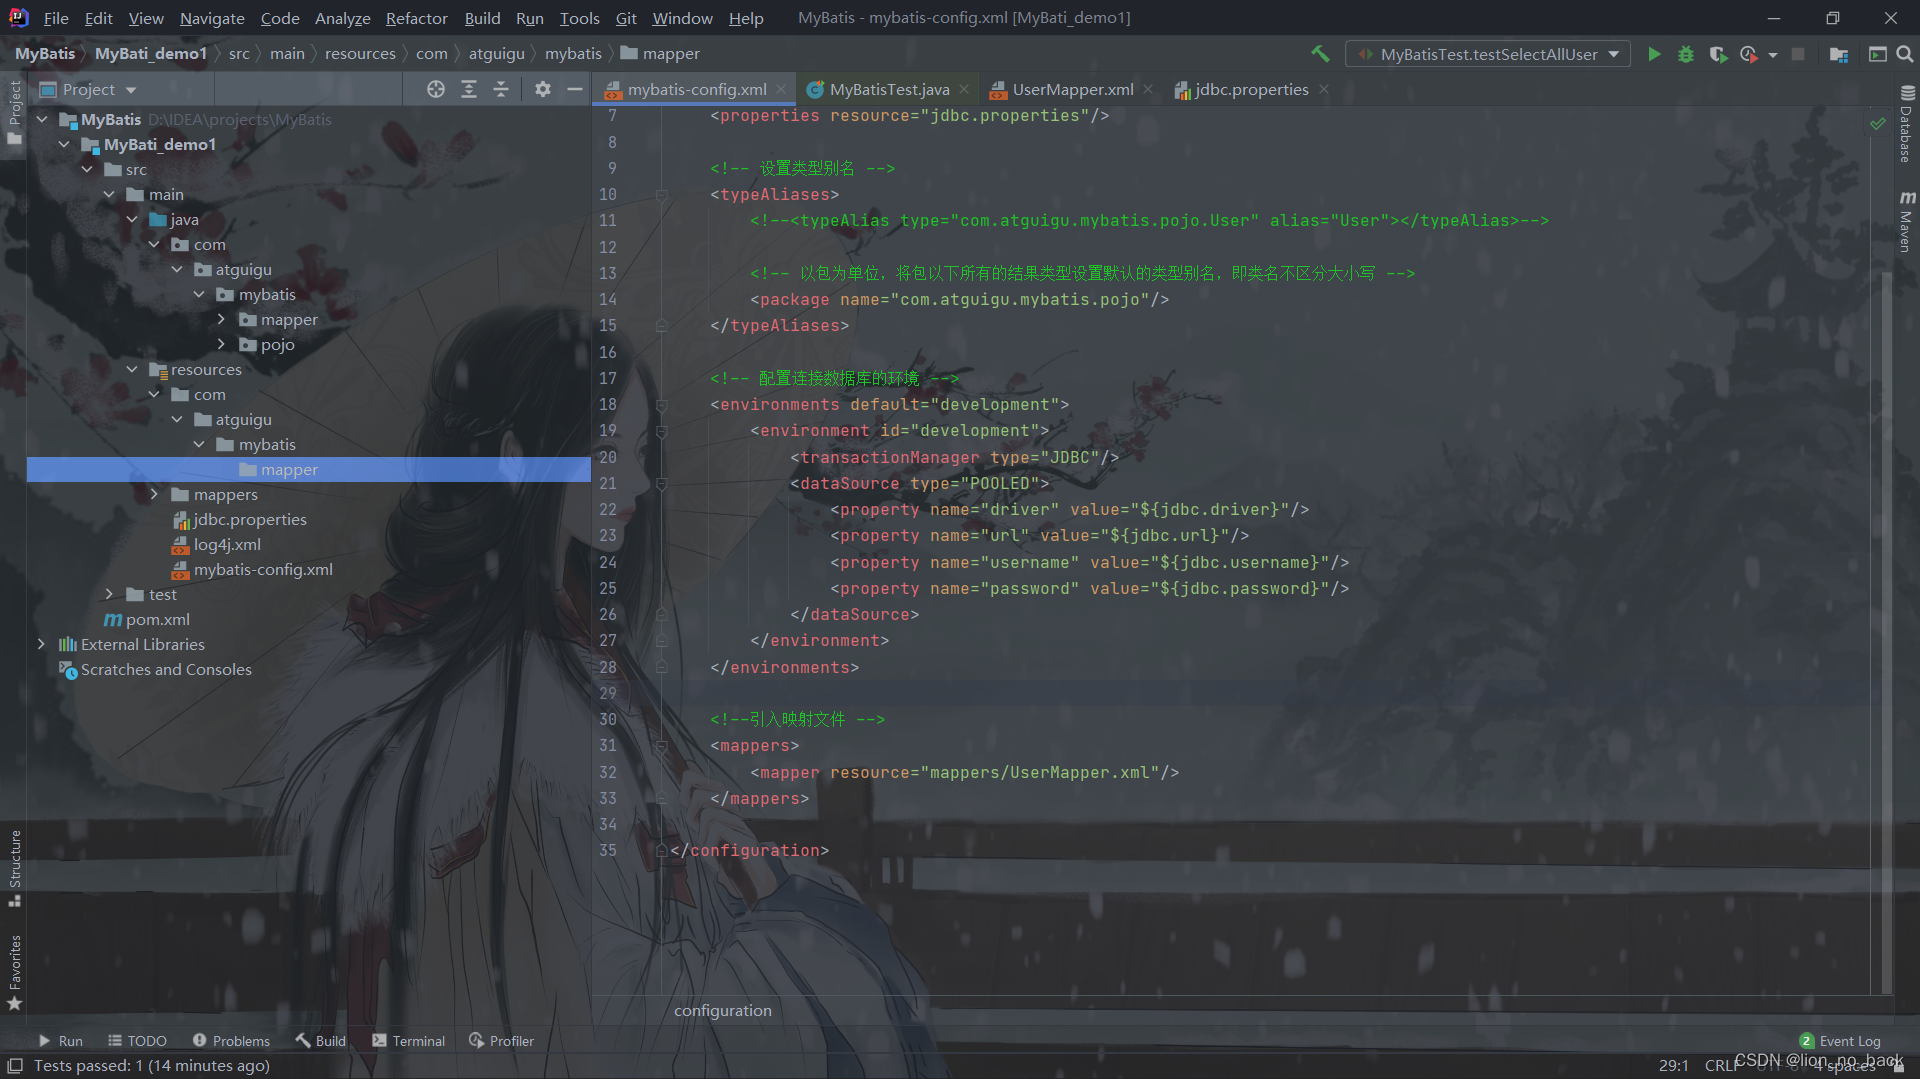The height and width of the screenshot is (1079, 1920).
Task: Fold the mappers block at line 31
Action: coord(661,746)
